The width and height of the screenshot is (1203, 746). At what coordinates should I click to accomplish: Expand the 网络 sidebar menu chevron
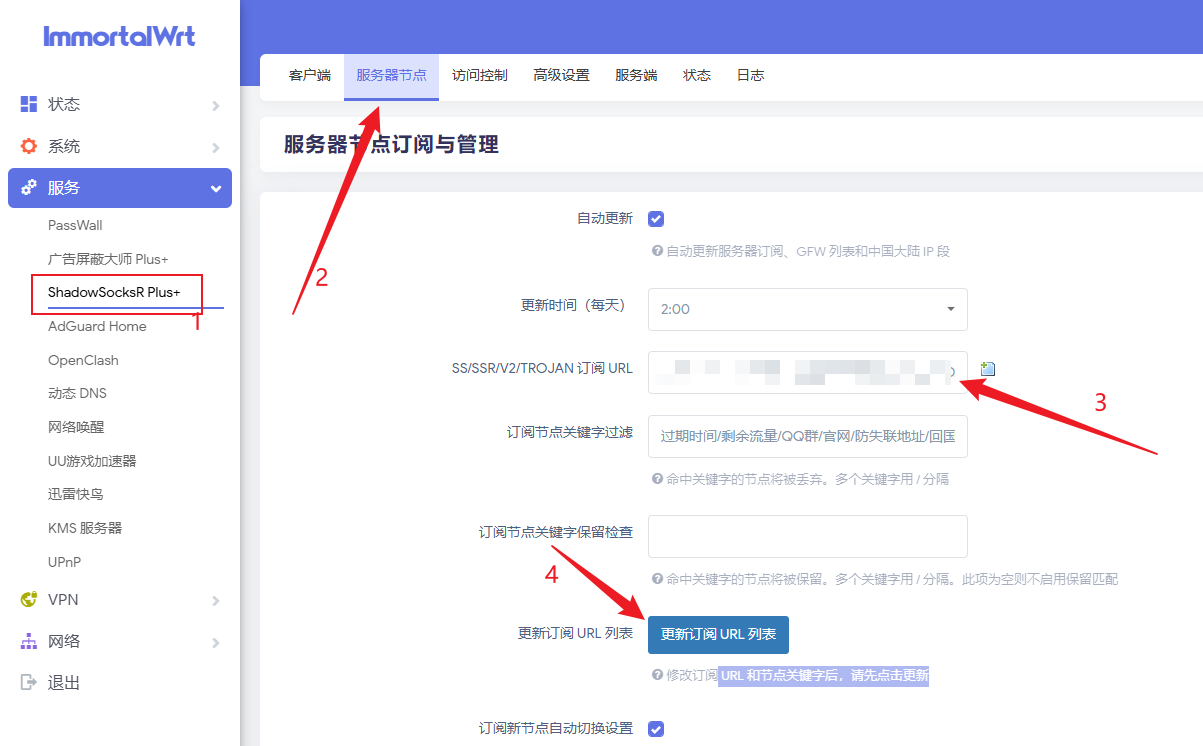pyautogui.click(x=215, y=642)
